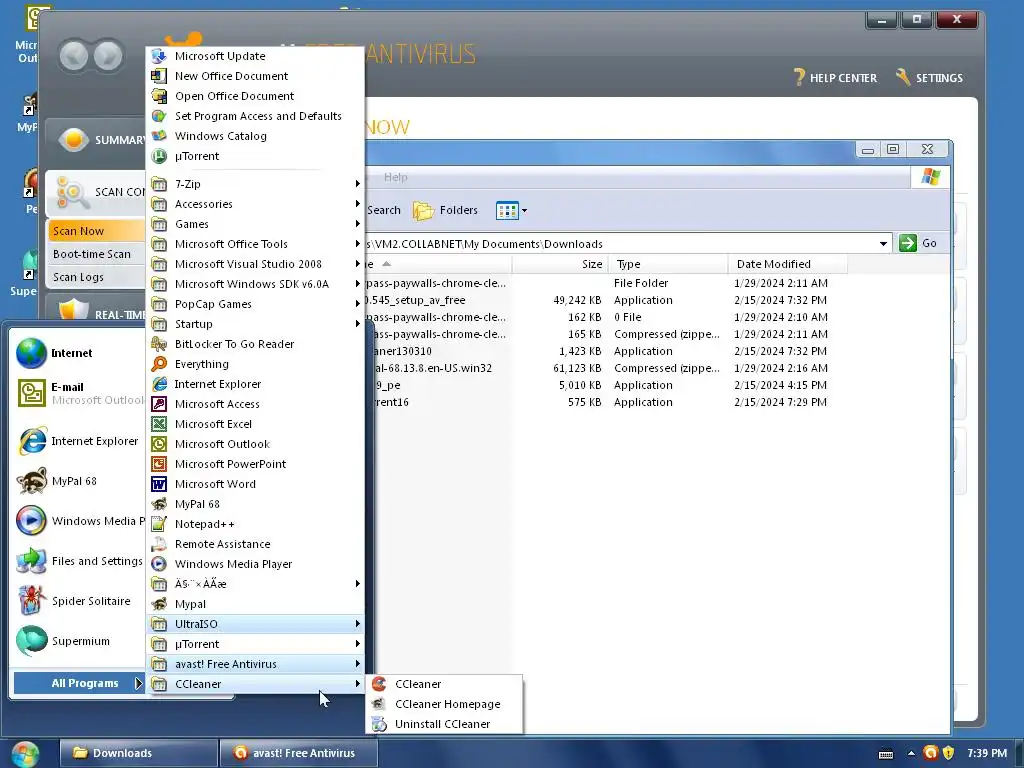Select Uninstall CCleaner

(444, 724)
